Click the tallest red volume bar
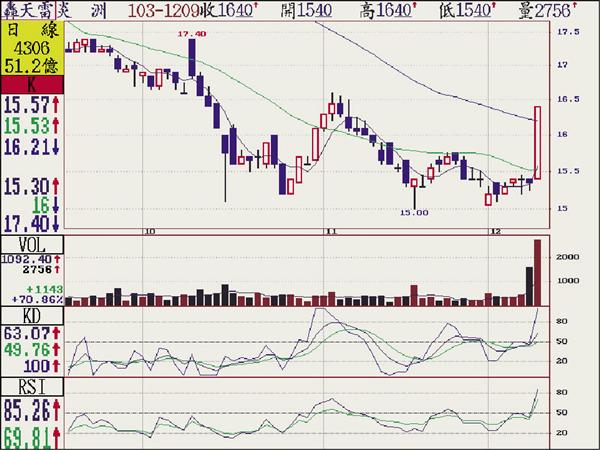This screenshot has width=600, height=450. click(537, 270)
